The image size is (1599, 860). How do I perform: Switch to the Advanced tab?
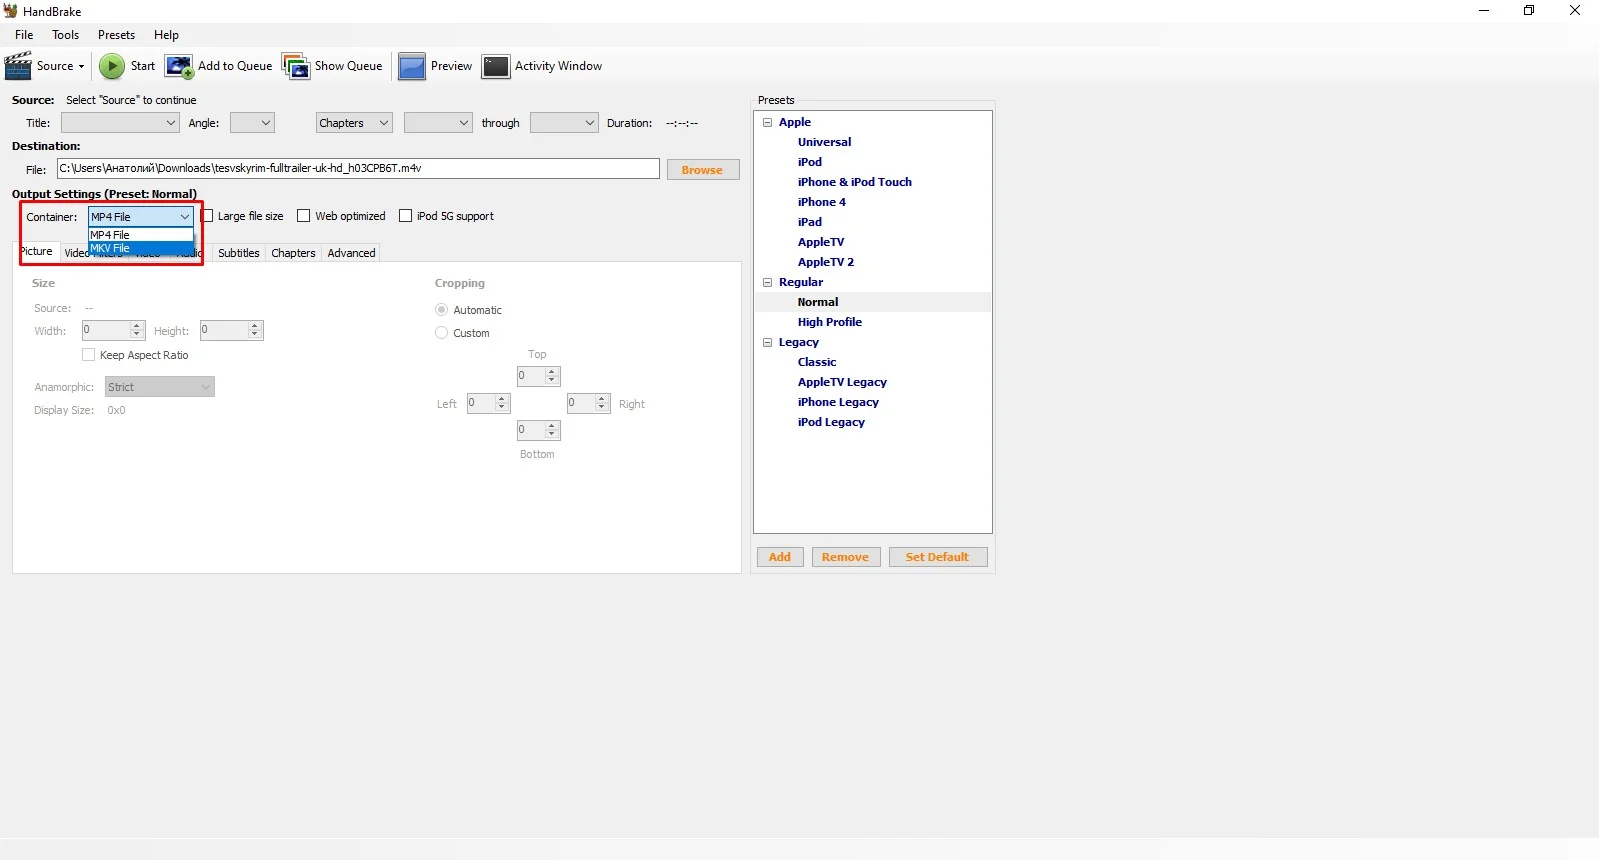coord(352,253)
